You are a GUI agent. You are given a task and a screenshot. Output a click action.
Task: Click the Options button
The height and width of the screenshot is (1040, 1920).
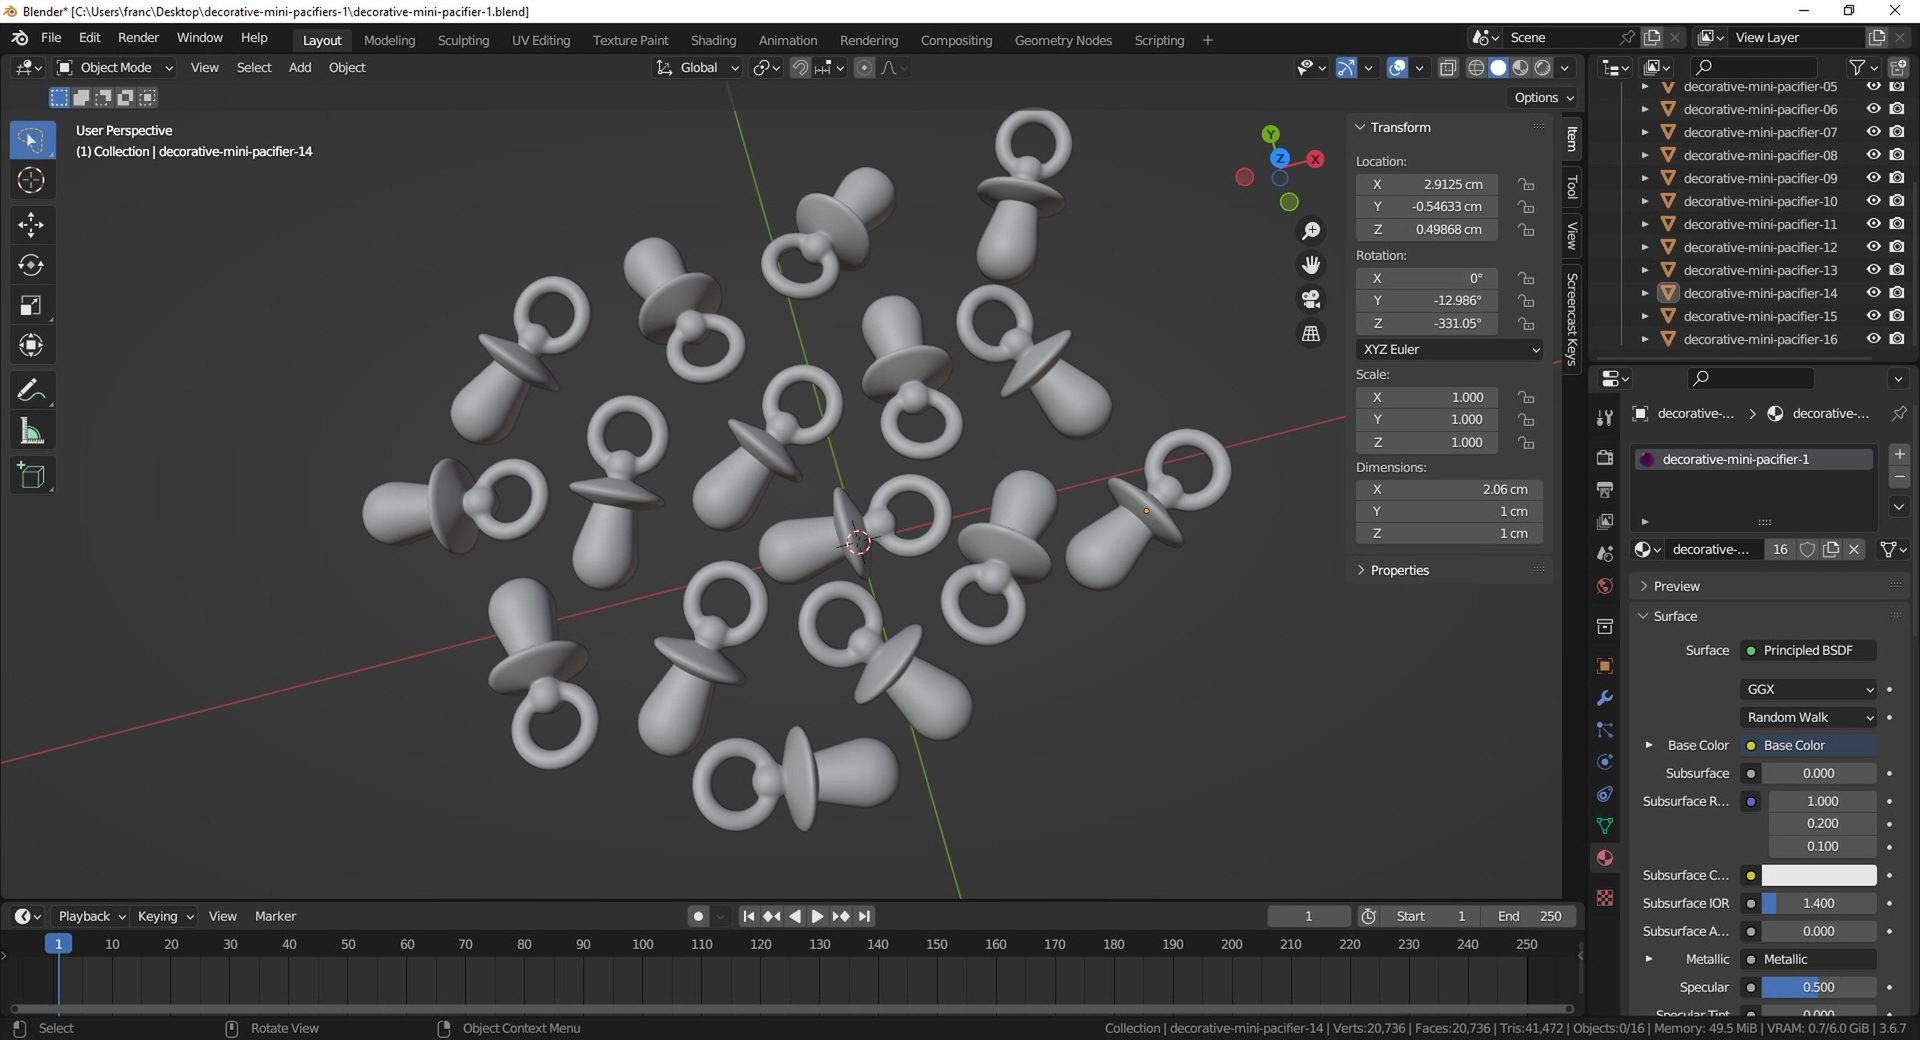click(1544, 97)
